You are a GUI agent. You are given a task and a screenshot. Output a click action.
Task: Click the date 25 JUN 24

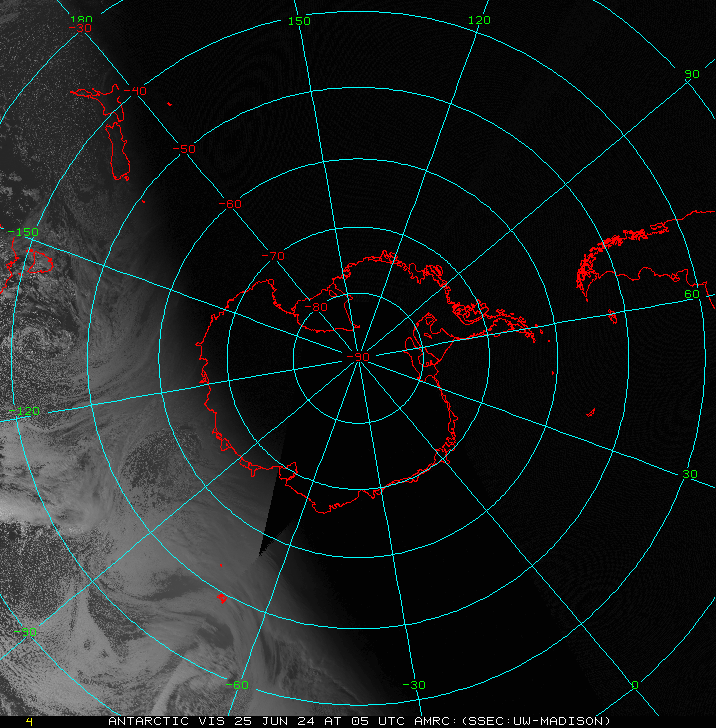point(275,721)
